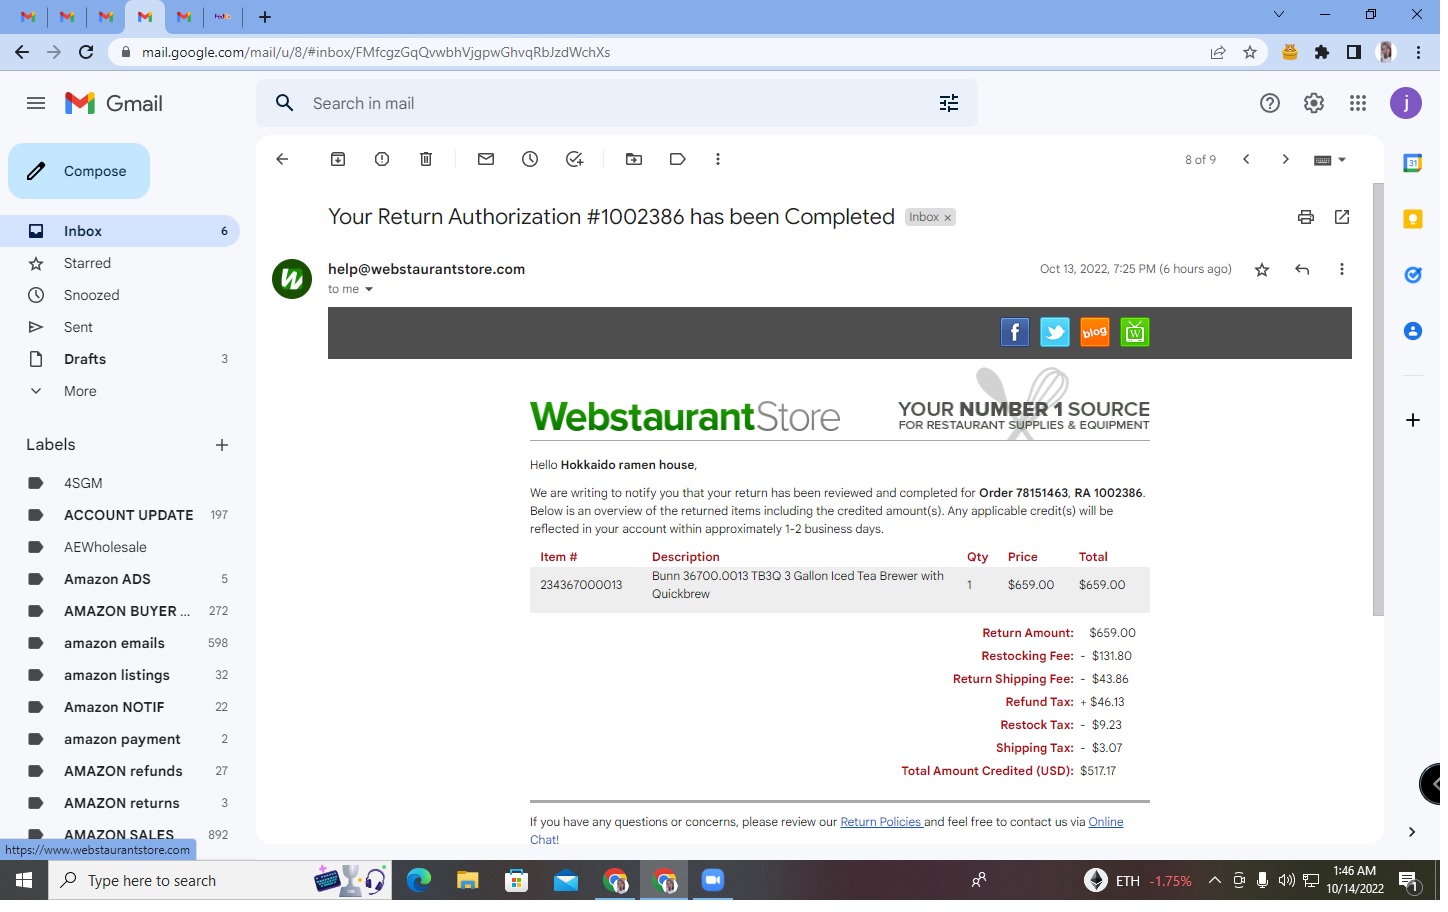Open the Return Policies link
The height and width of the screenshot is (912, 1448).
[x=881, y=822]
